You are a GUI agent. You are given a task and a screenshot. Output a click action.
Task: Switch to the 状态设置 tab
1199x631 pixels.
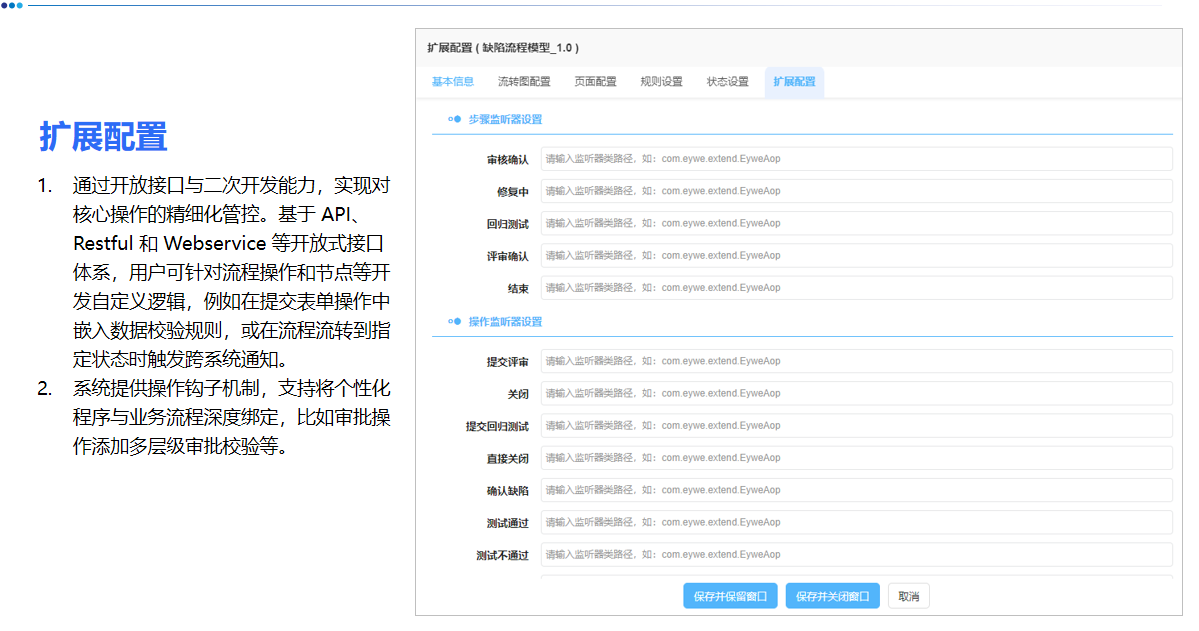726,82
